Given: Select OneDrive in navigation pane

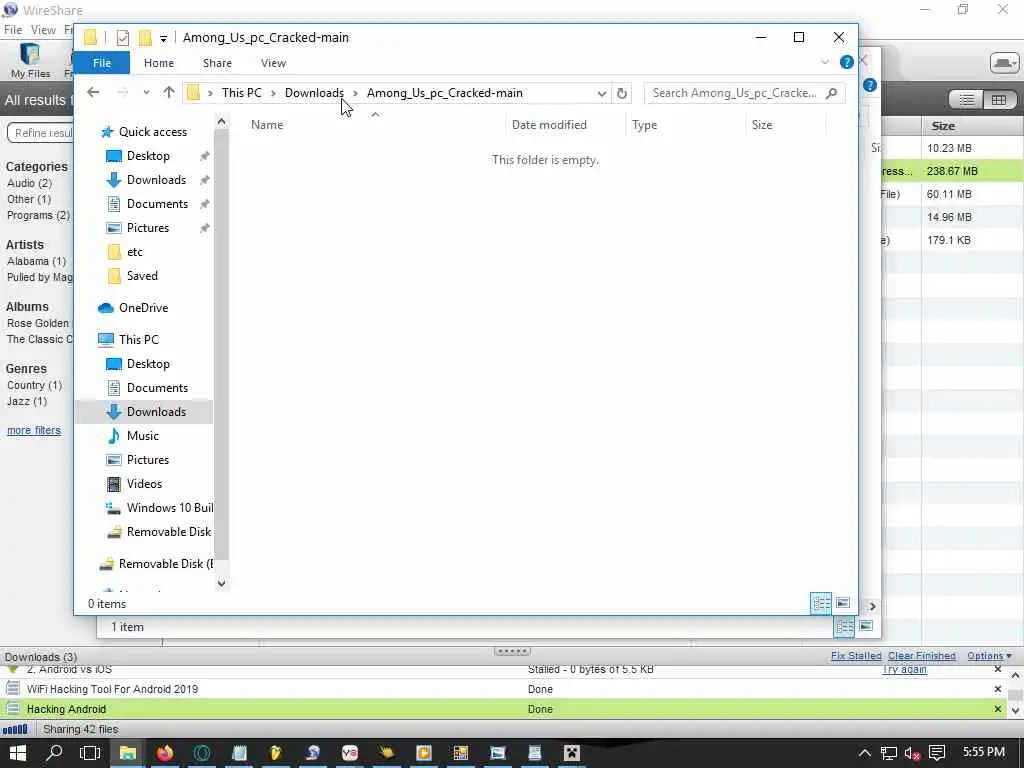Looking at the screenshot, I should (x=143, y=308).
